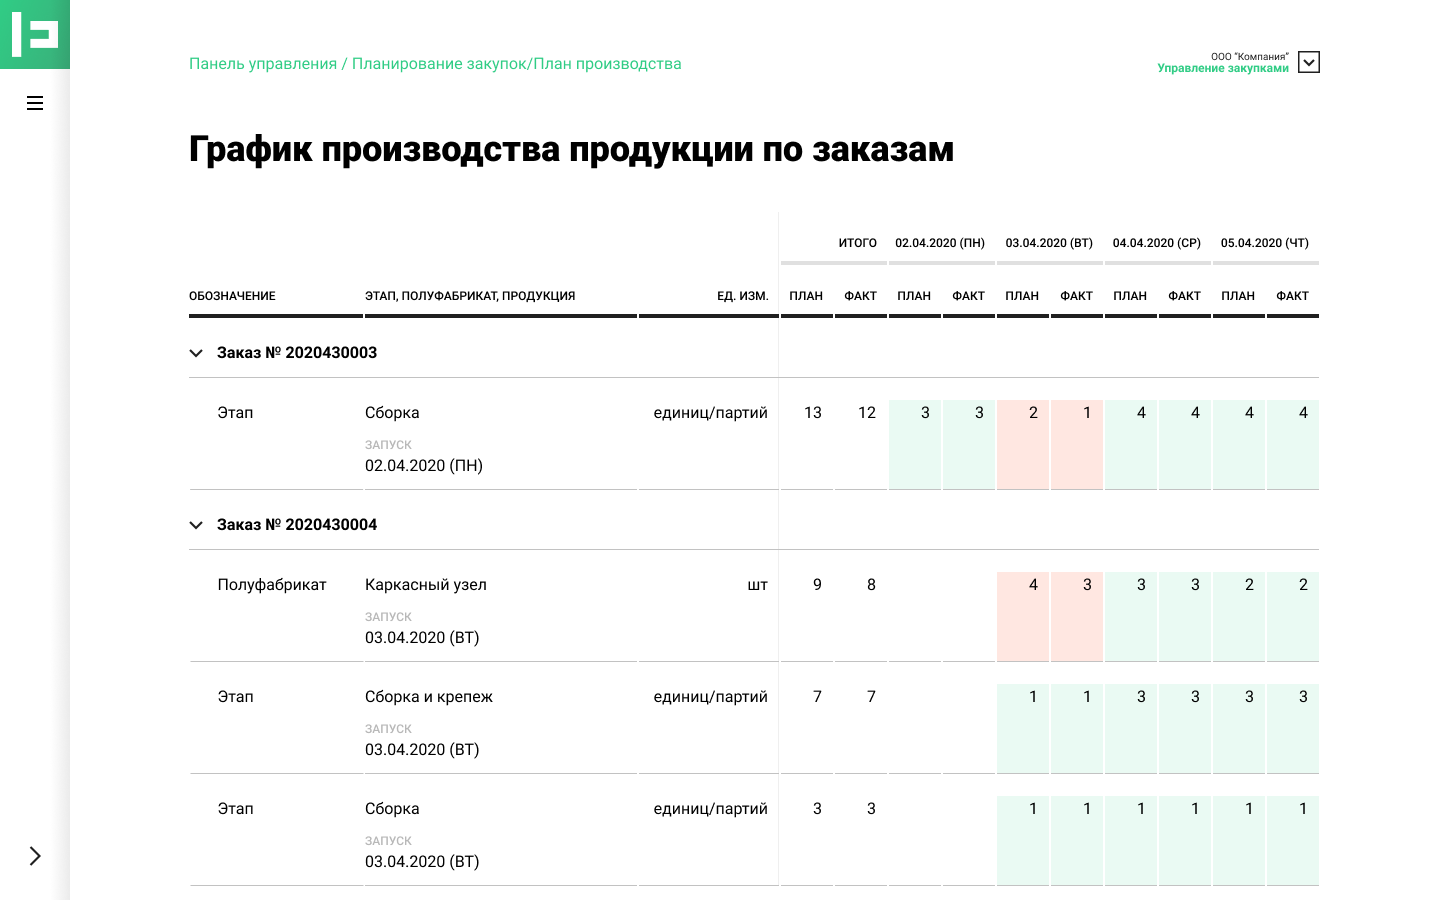1440x900 pixels.
Task: Click Заказ № 2020430003 row title
Action: (297, 353)
